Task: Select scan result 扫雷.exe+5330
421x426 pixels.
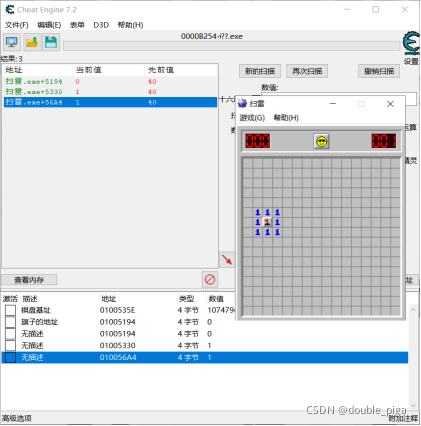Action: (x=110, y=92)
